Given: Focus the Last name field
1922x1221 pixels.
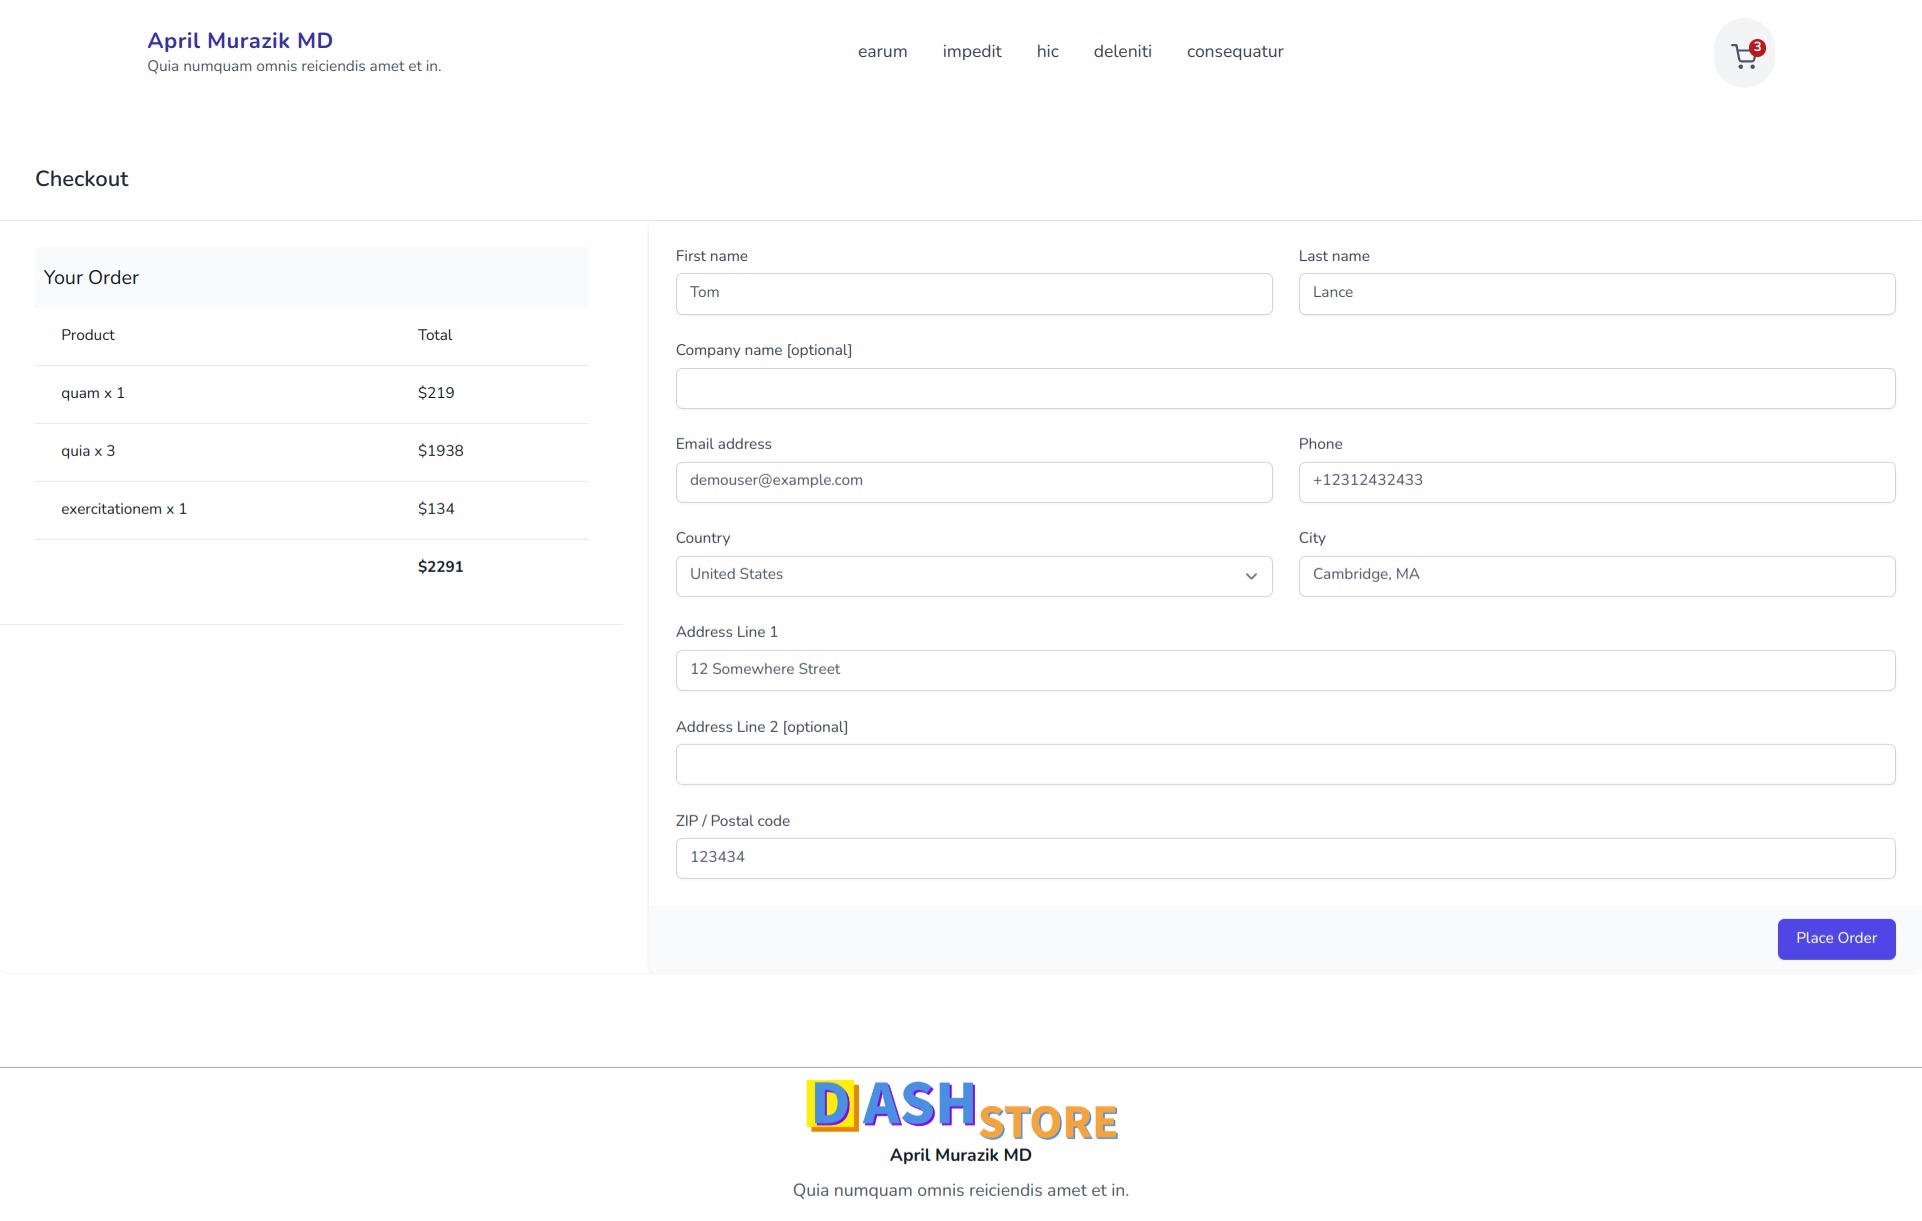Looking at the screenshot, I should (x=1596, y=294).
